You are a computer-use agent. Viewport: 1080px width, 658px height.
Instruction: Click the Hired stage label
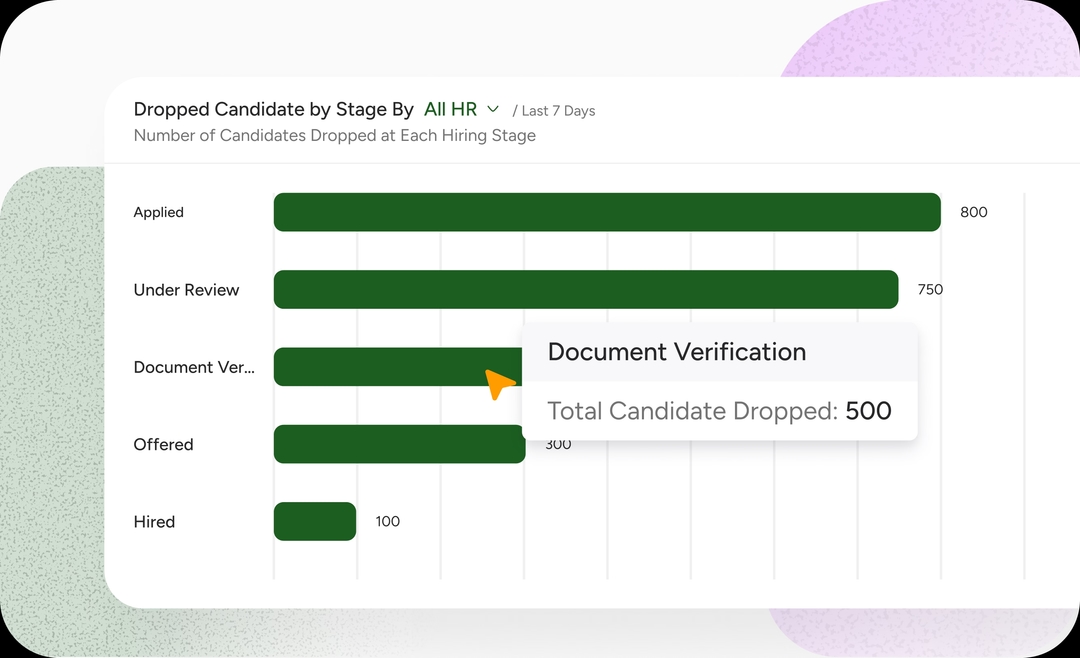[x=155, y=521]
